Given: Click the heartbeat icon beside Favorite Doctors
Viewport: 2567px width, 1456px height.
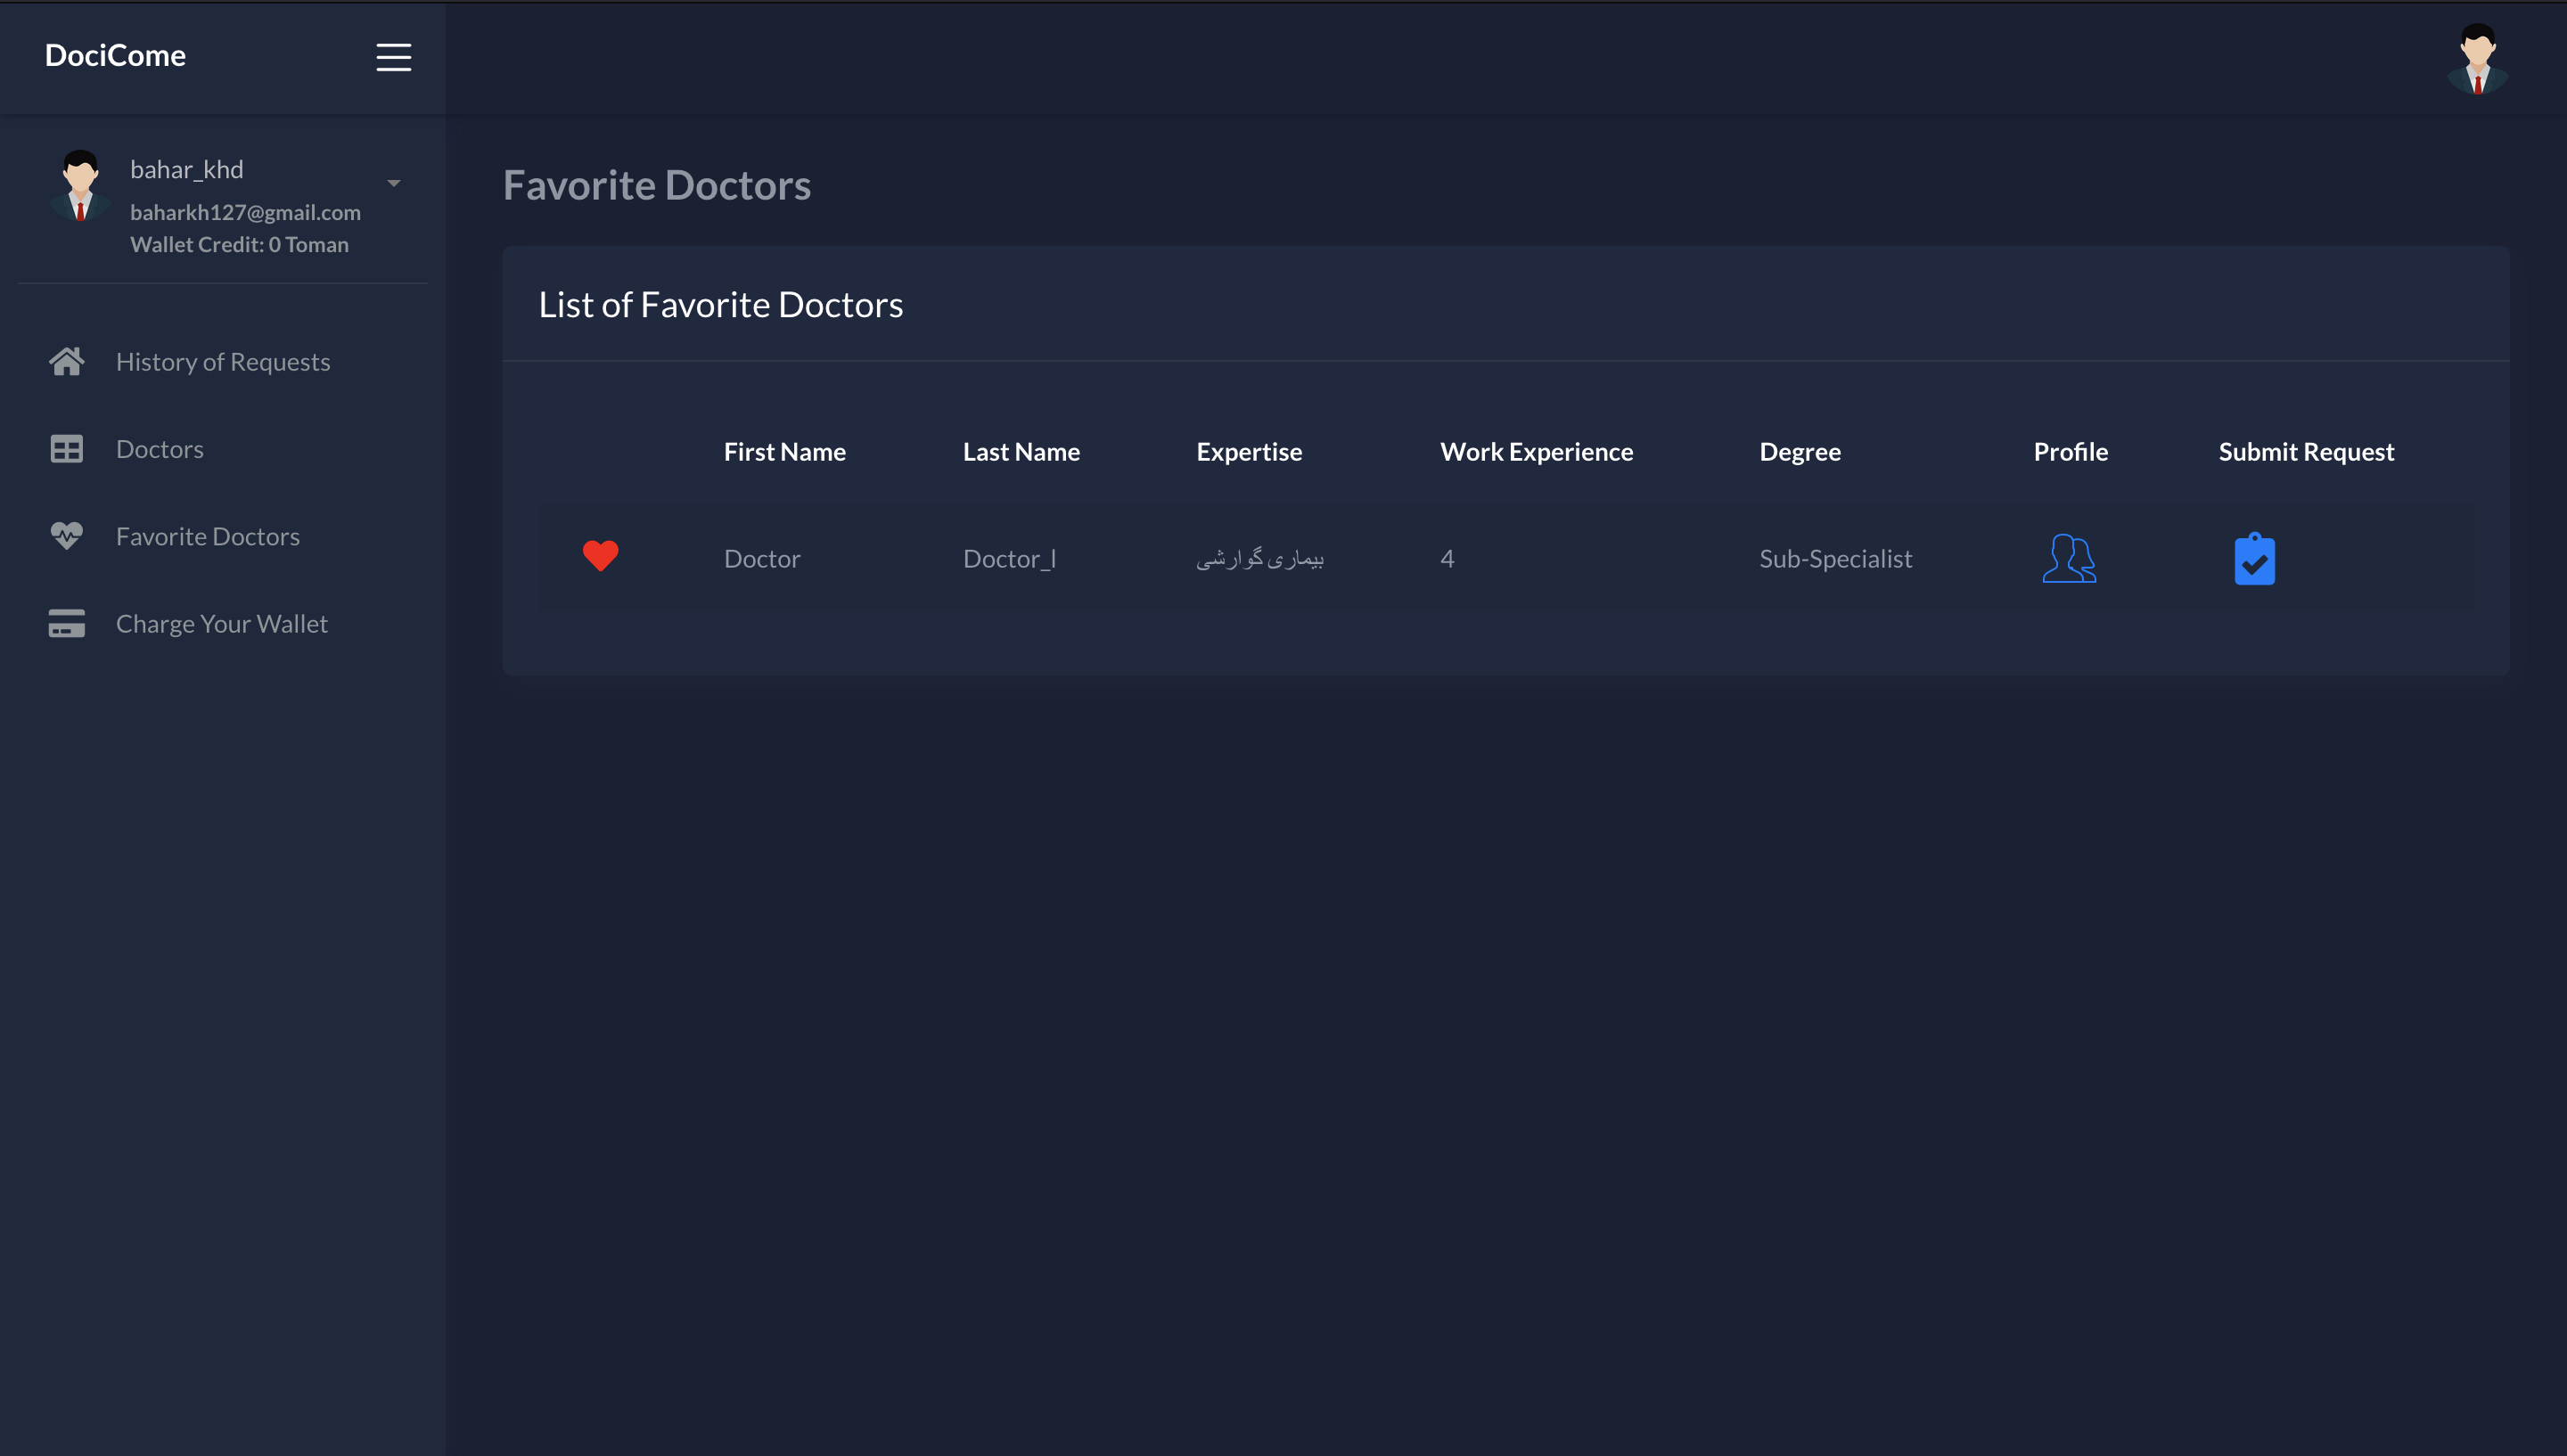Looking at the screenshot, I should point(66,536).
